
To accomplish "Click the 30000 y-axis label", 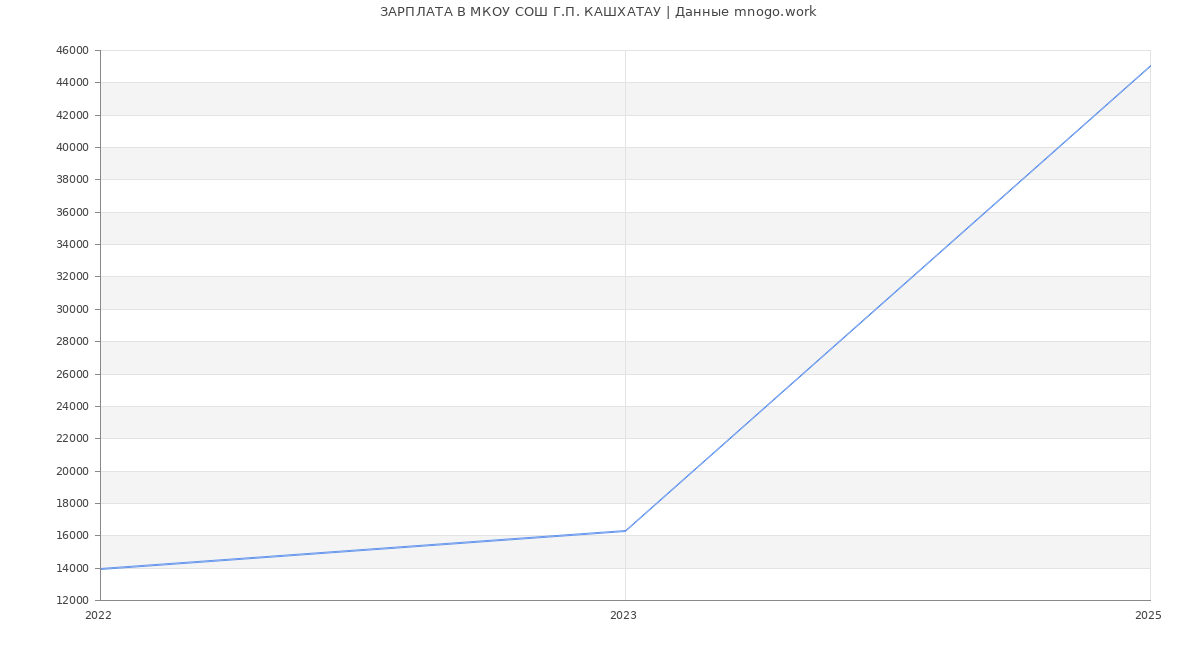I will point(72,309).
